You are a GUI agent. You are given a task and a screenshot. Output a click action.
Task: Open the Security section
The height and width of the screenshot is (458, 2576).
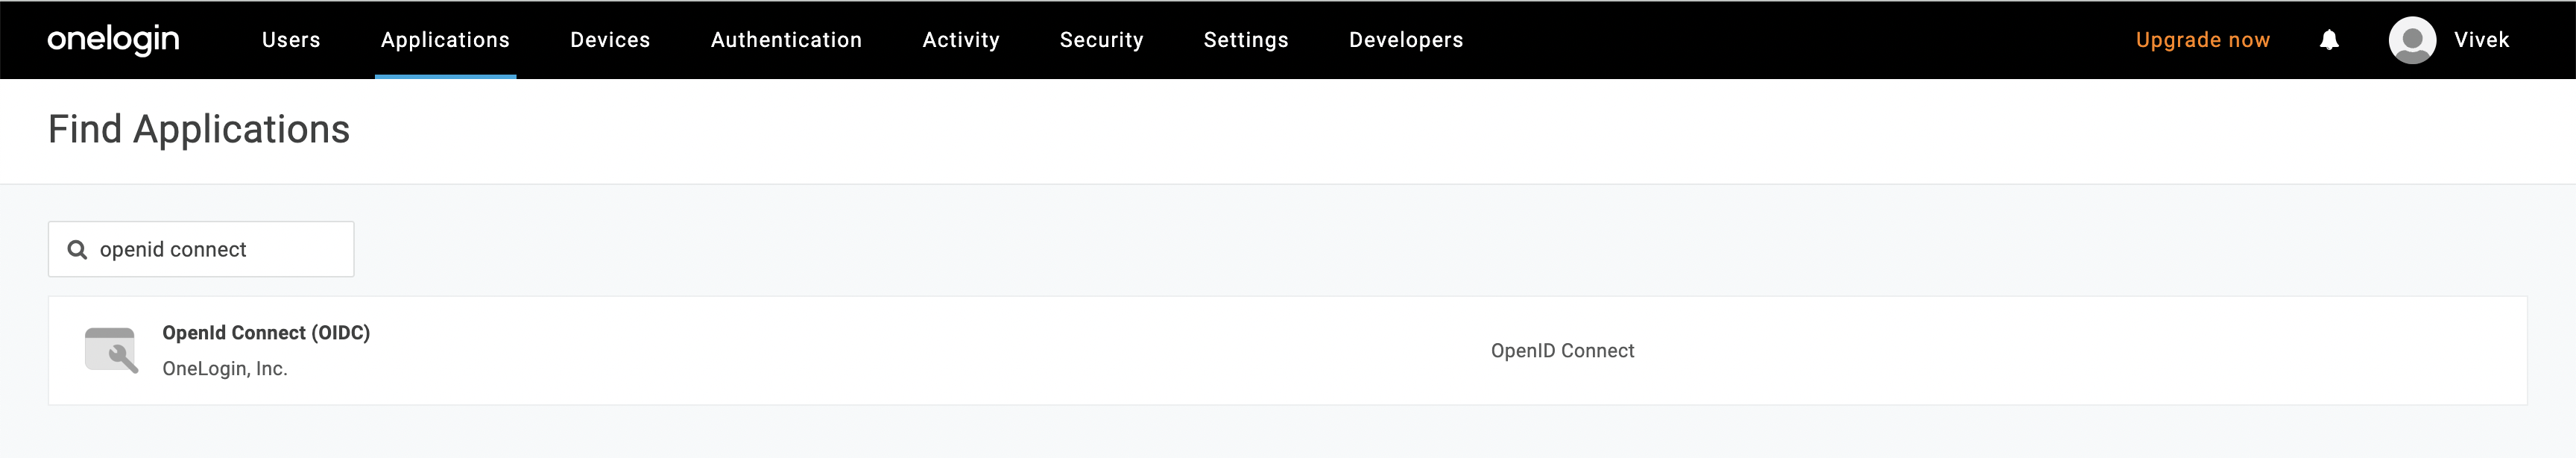(x=1101, y=39)
